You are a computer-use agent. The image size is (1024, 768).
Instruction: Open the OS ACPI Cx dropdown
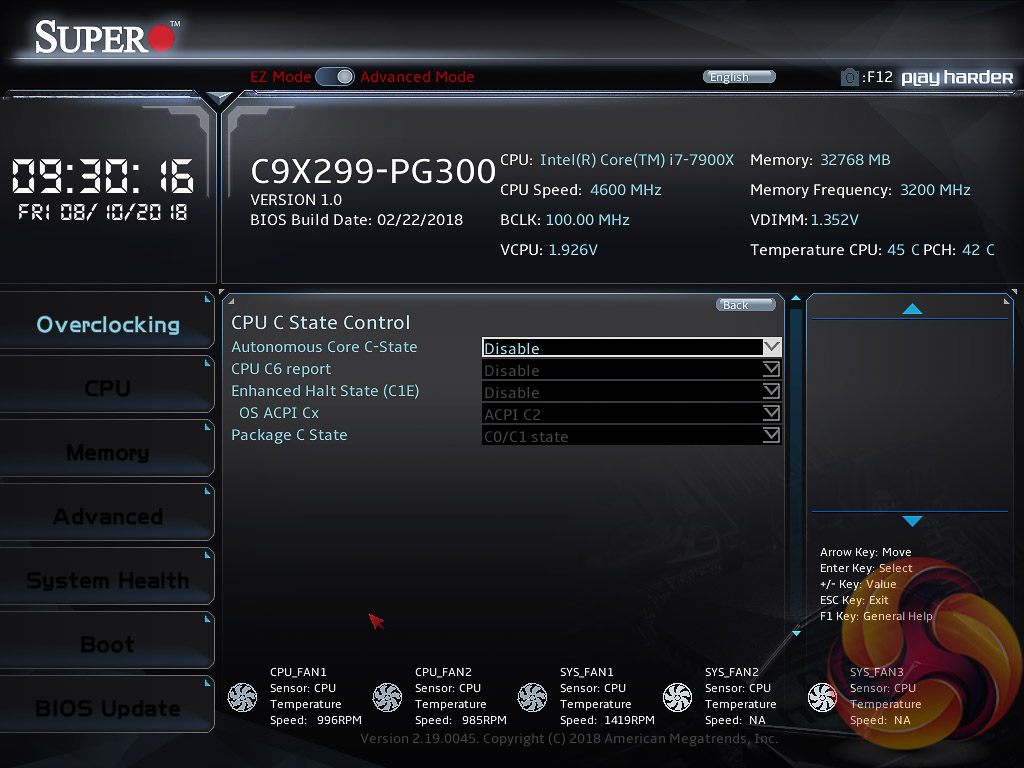[632, 414]
